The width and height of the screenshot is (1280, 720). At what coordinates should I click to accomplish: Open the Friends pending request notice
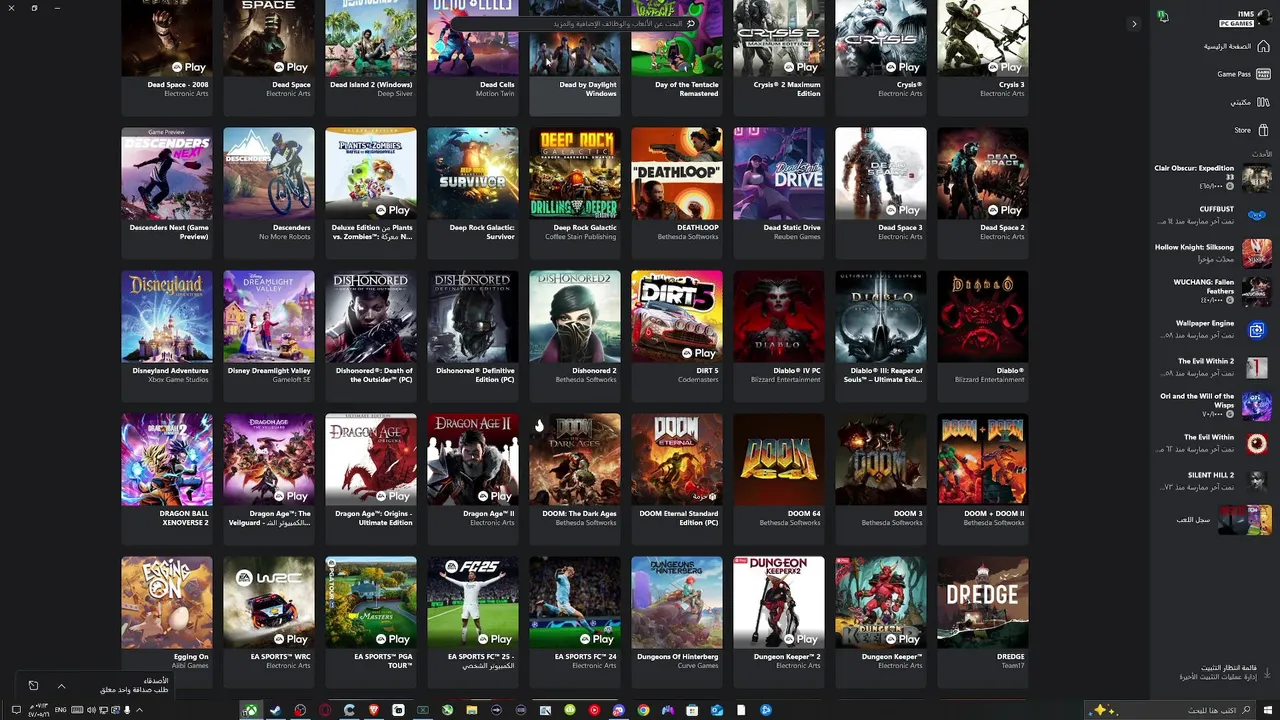pyautogui.click(x=134, y=689)
